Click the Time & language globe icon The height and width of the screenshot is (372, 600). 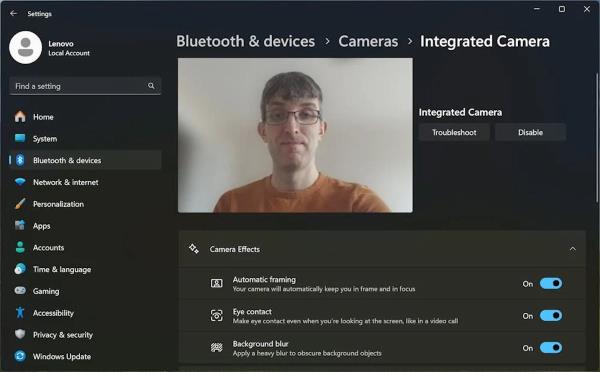tap(20, 269)
